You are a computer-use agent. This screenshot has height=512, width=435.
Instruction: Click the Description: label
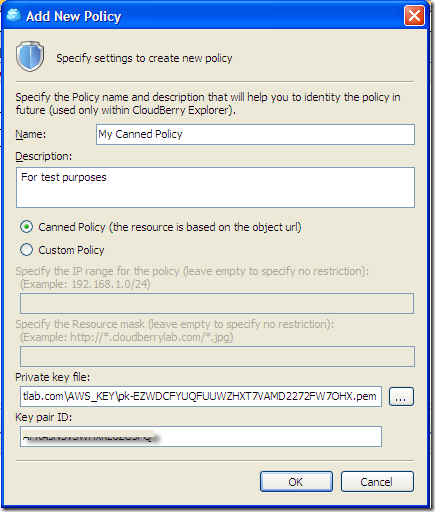pyautogui.click(x=44, y=156)
